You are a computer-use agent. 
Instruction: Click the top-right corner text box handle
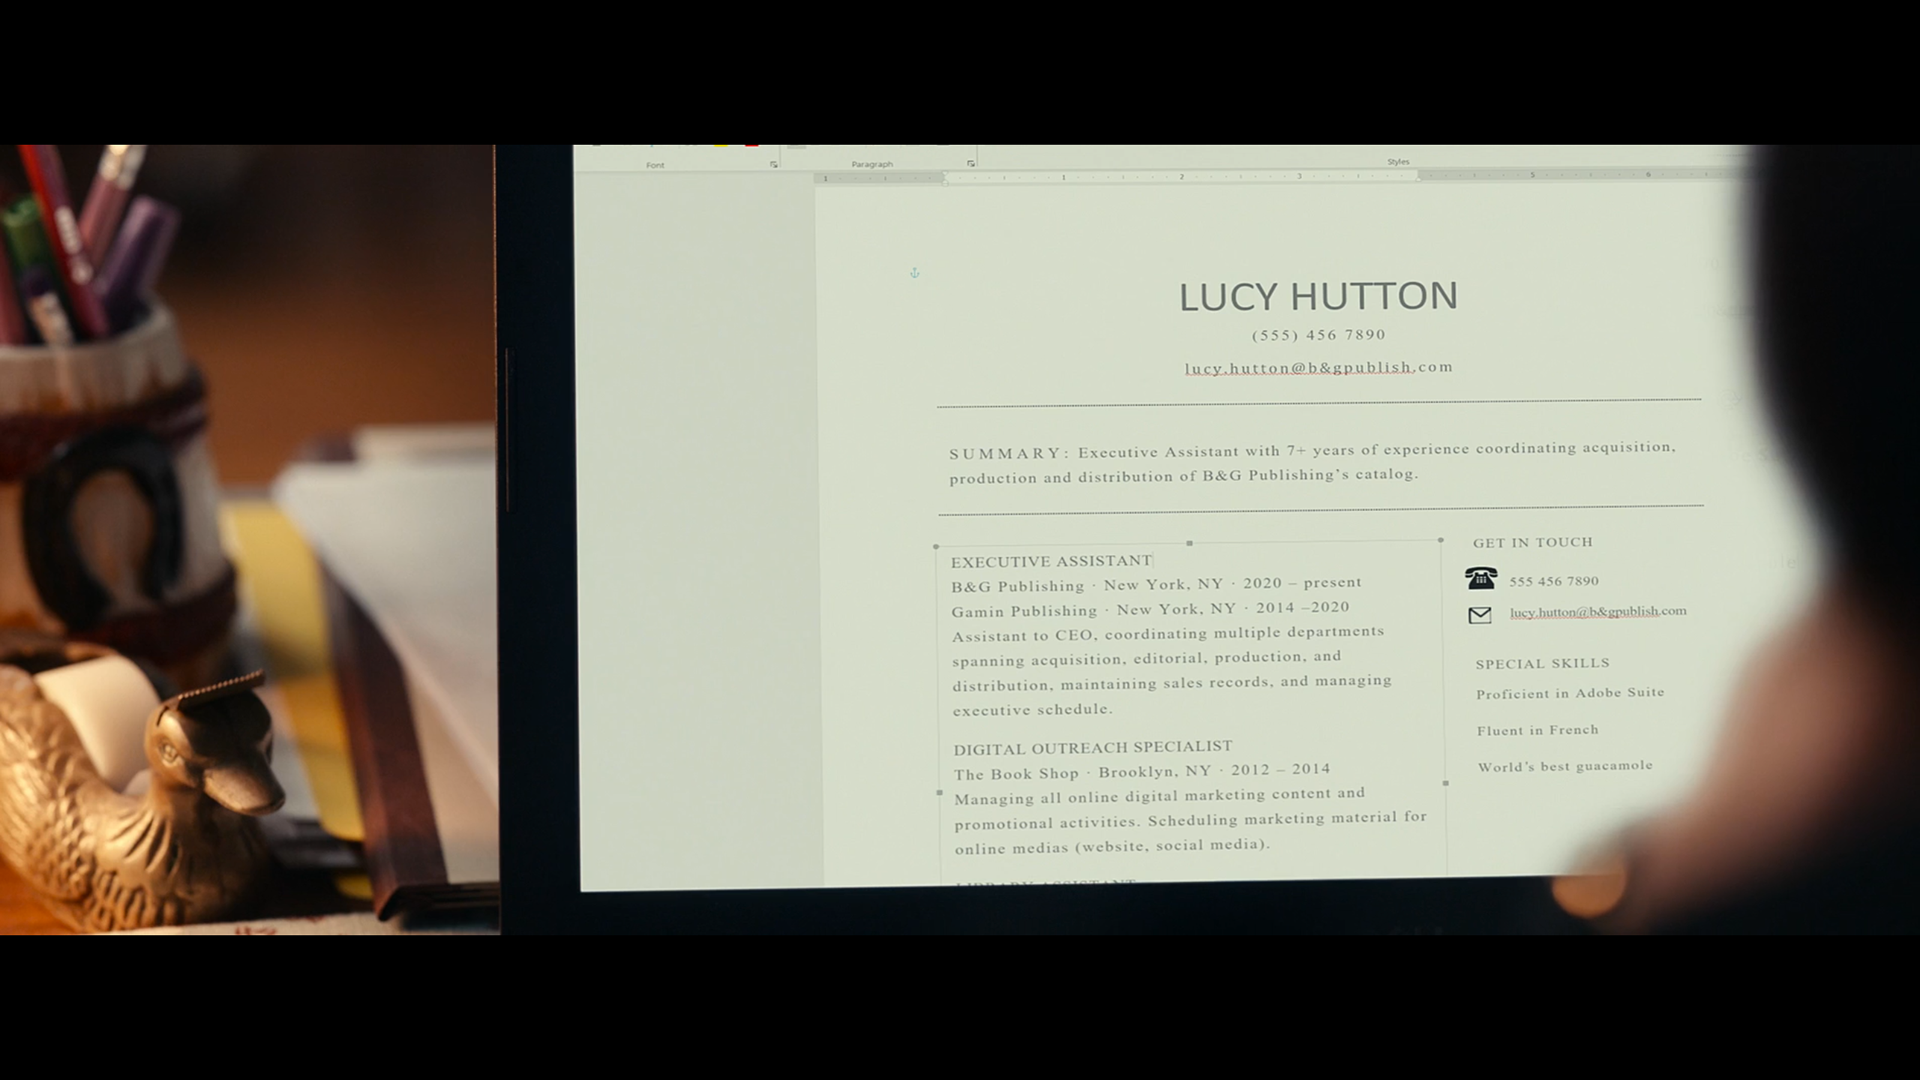[1441, 540]
